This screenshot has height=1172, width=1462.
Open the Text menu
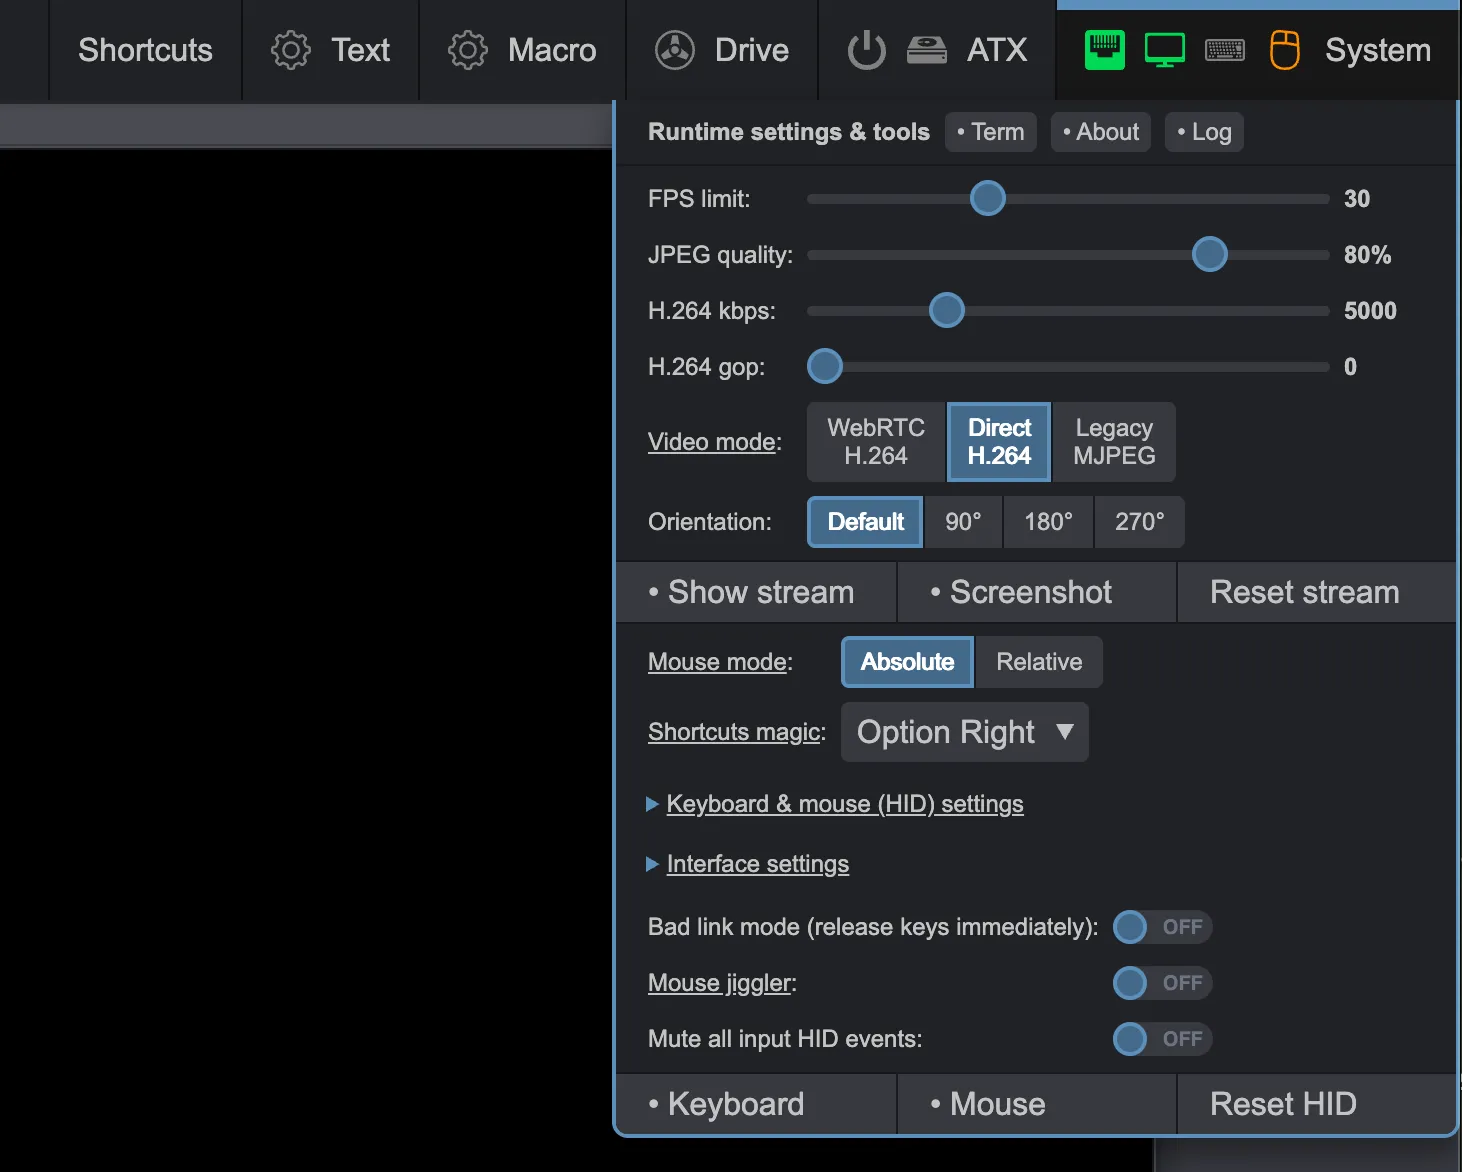click(x=331, y=50)
